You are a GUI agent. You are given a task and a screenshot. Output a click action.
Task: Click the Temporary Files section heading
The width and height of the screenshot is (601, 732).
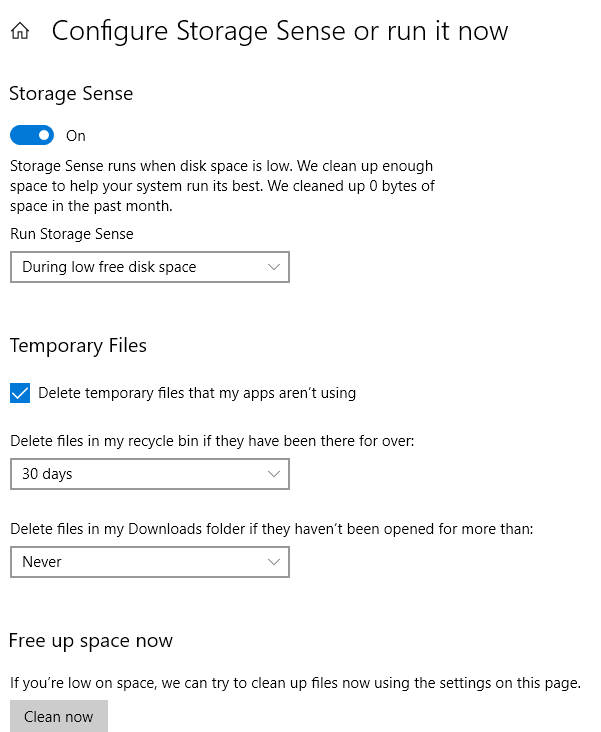click(x=78, y=346)
